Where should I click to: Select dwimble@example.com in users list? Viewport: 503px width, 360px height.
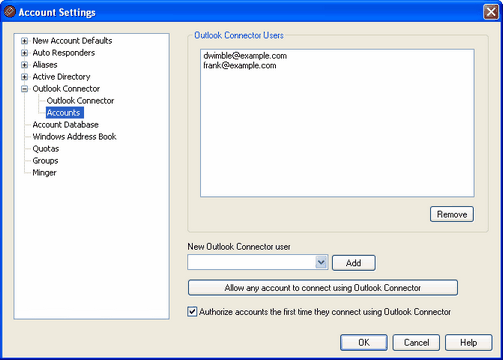[245, 56]
